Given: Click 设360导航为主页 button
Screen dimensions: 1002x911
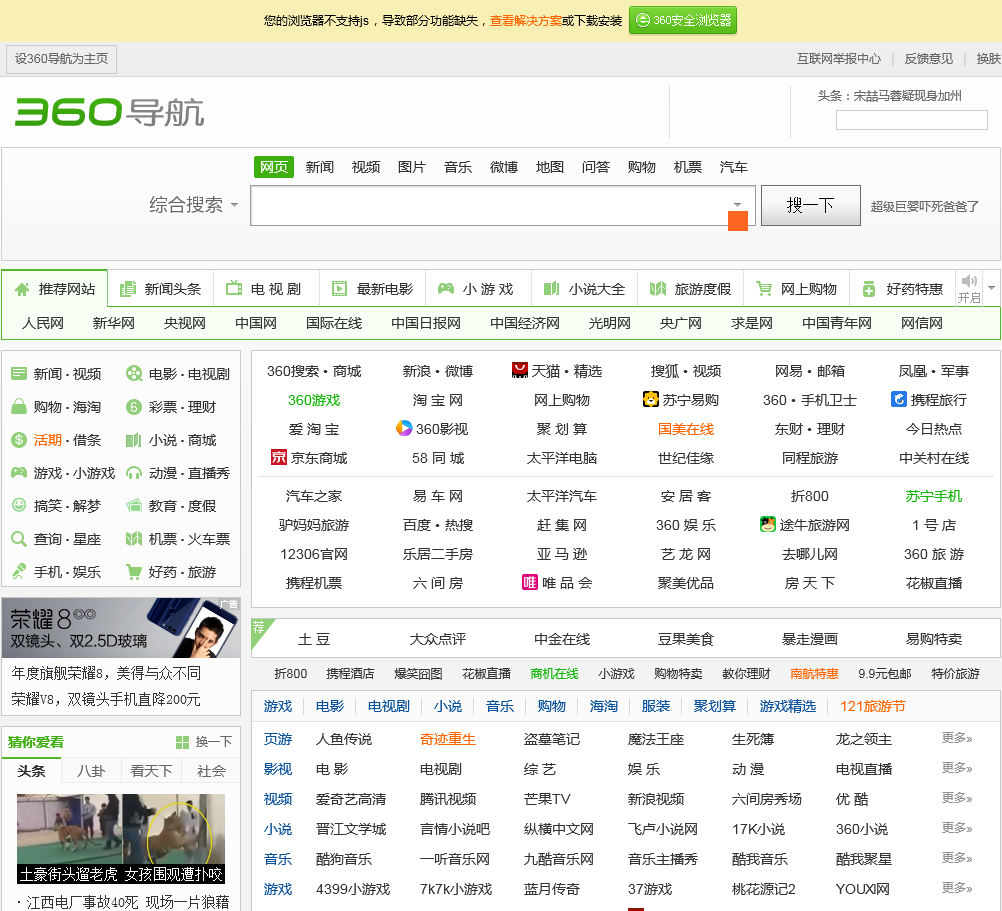Looking at the screenshot, I should click(x=61, y=59).
